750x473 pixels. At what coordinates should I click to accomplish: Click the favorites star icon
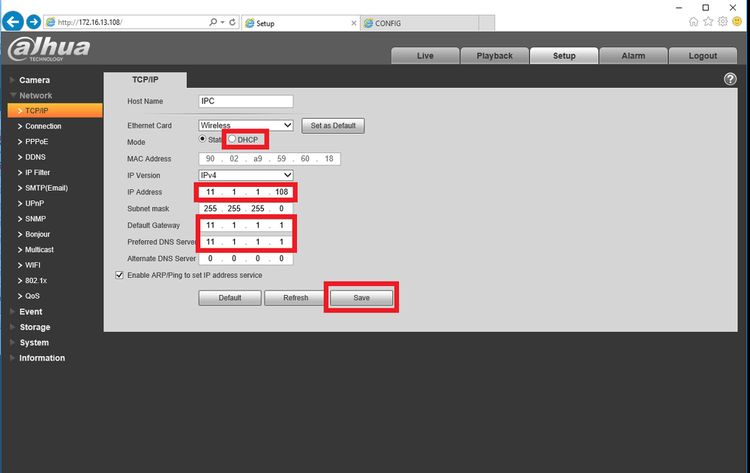click(708, 22)
